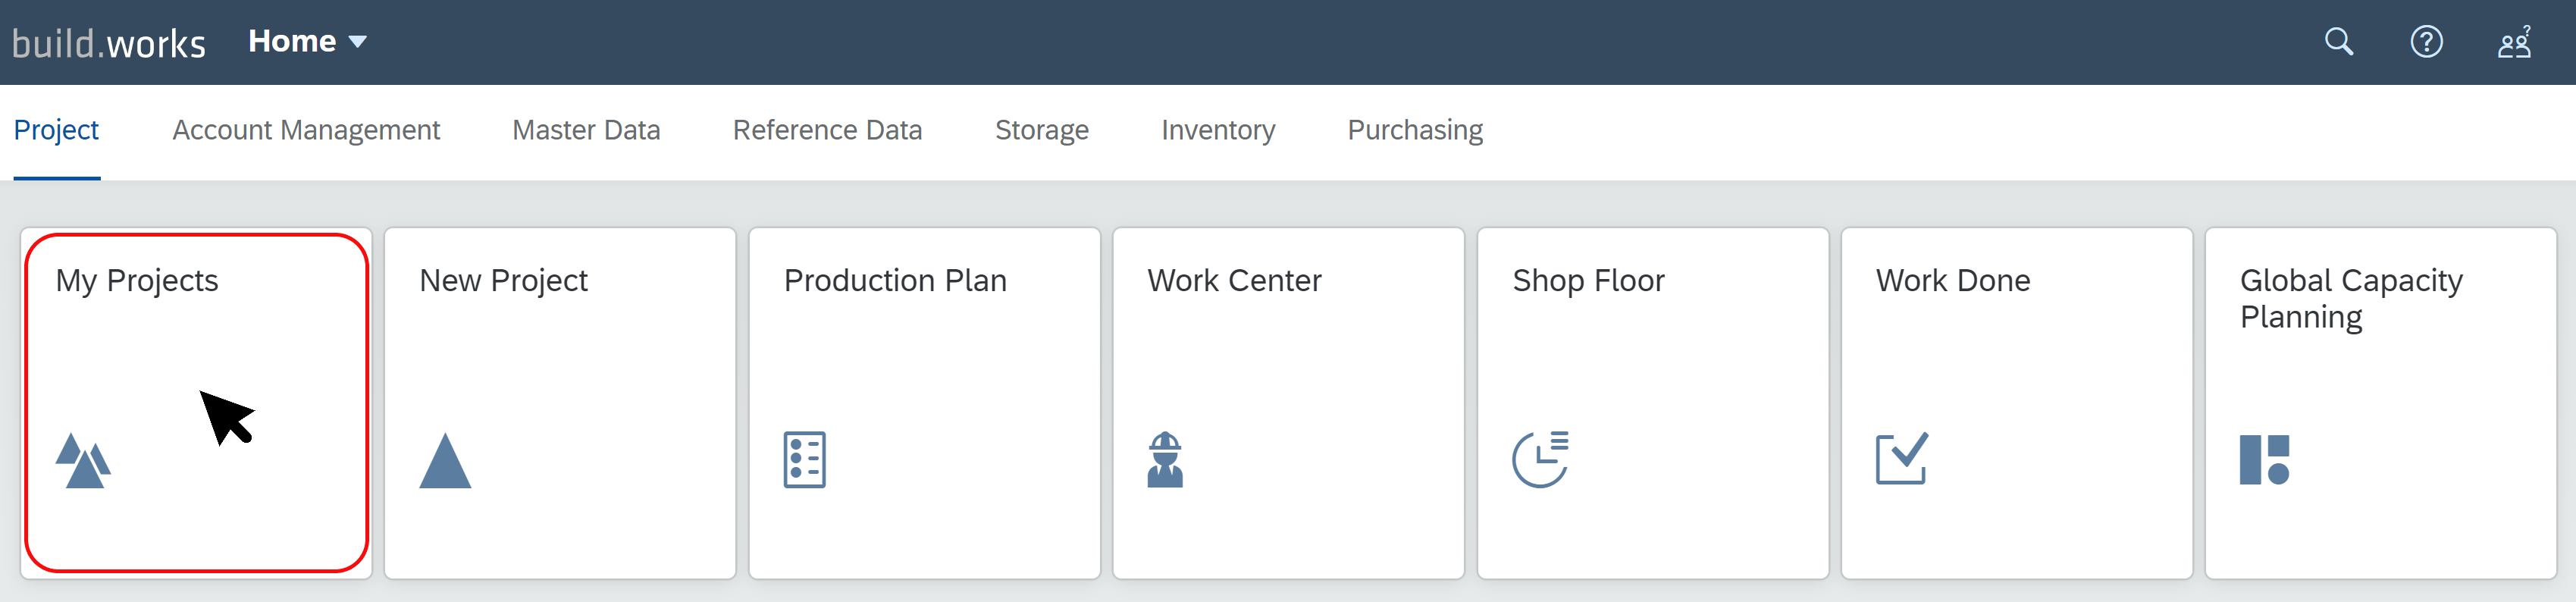
Task: Expand the Home dropdown arrow
Action: pyautogui.click(x=358, y=42)
